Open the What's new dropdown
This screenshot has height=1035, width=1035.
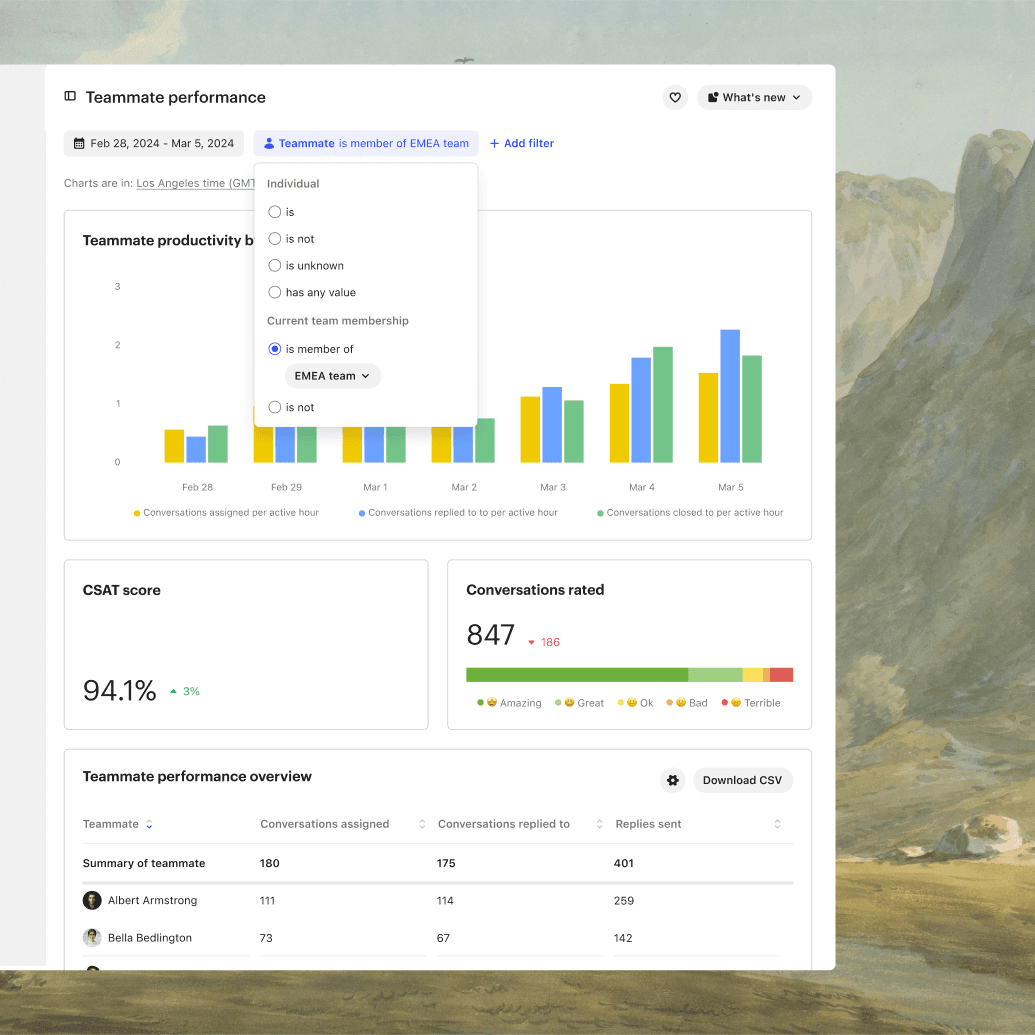(754, 98)
